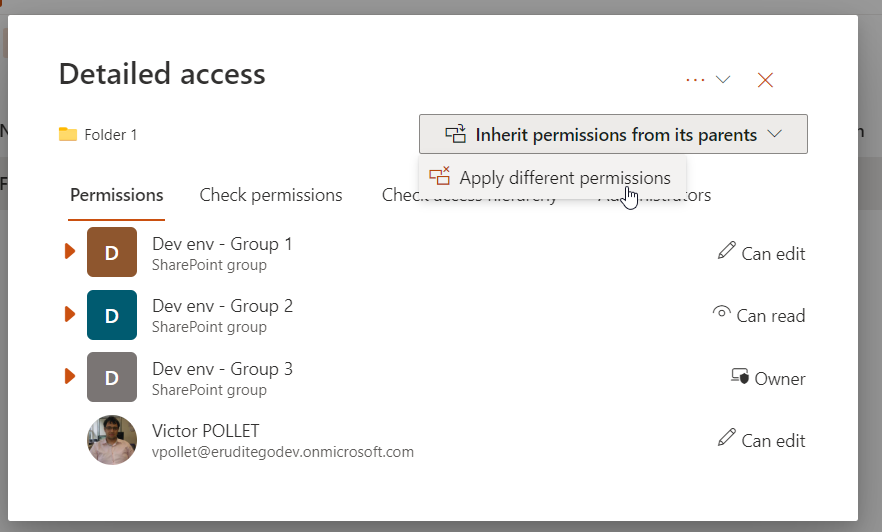Switch to the Check permissions tab
This screenshot has height=532, width=882.
[x=271, y=195]
